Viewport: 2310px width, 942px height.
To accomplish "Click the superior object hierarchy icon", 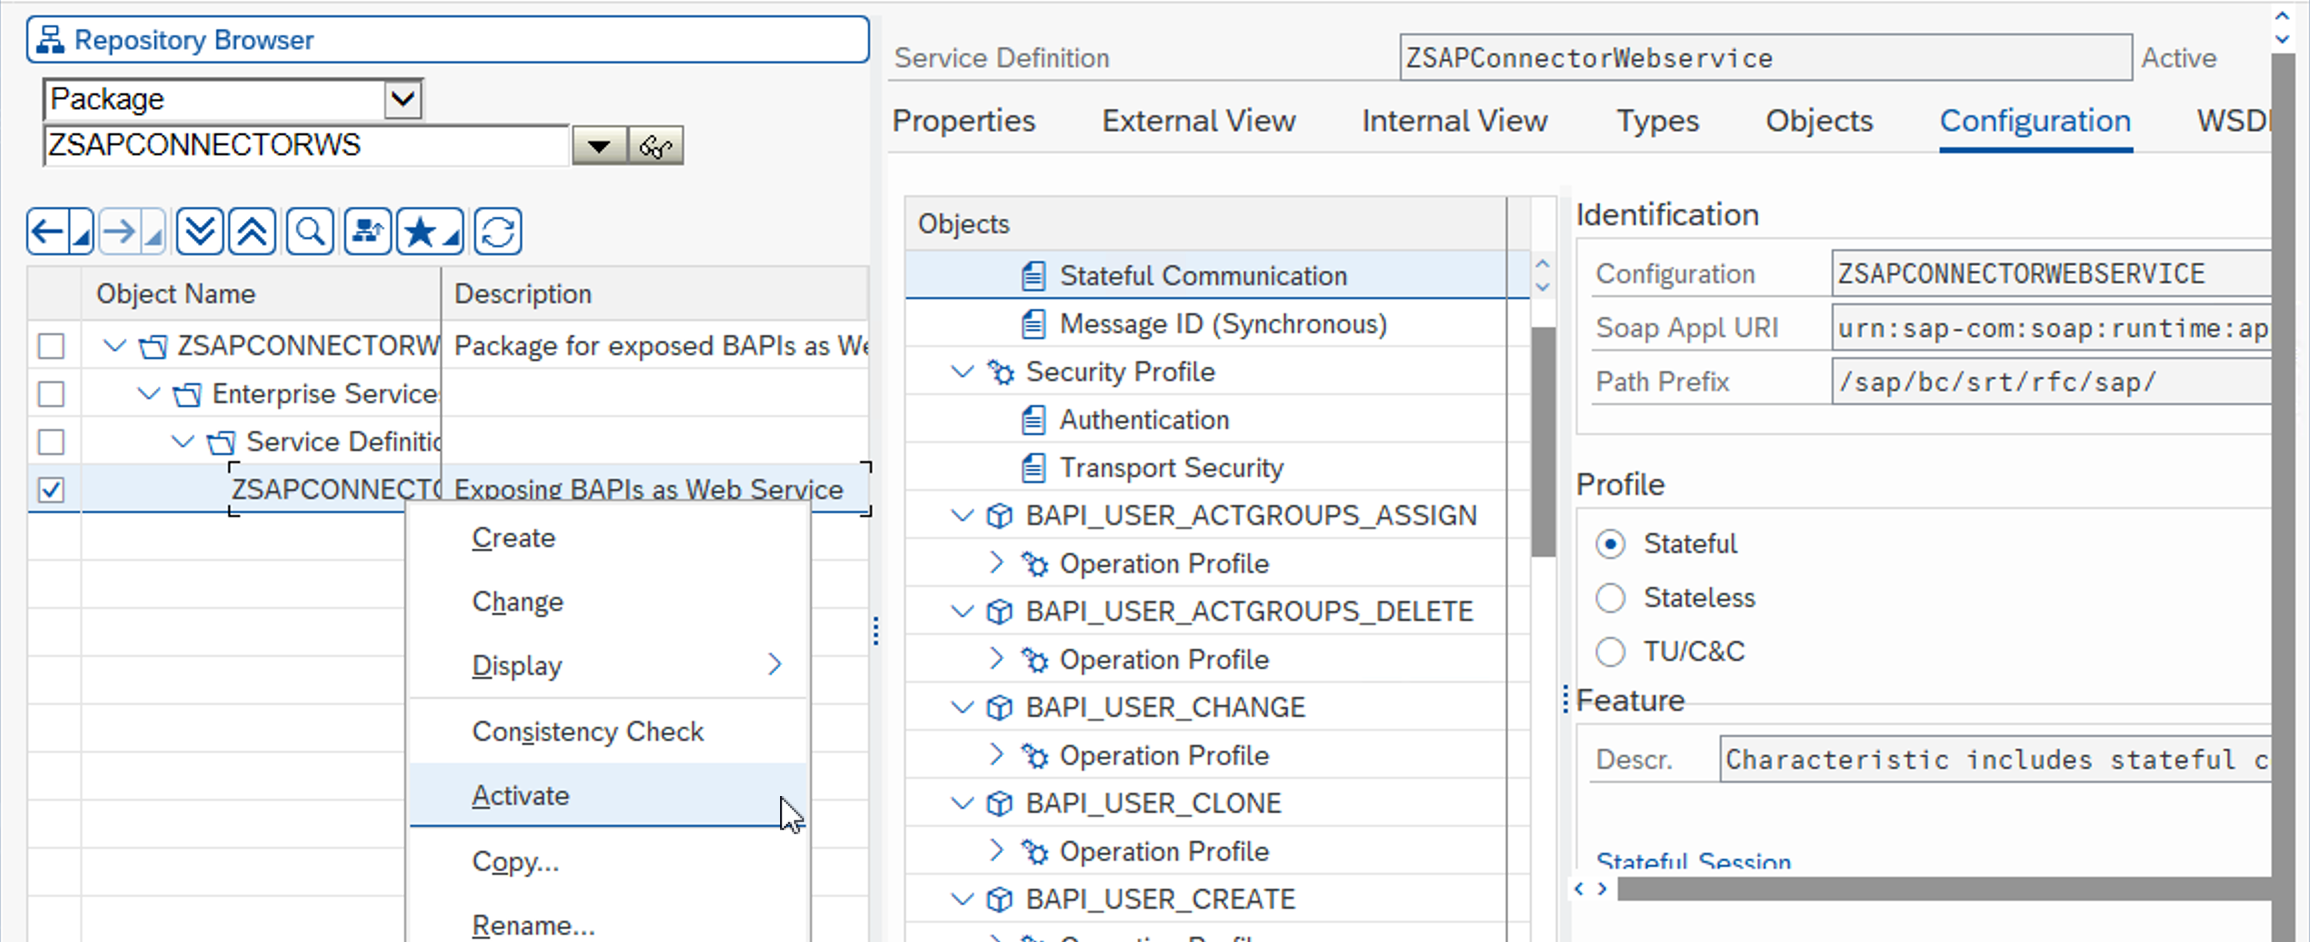I will coord(367,232).
